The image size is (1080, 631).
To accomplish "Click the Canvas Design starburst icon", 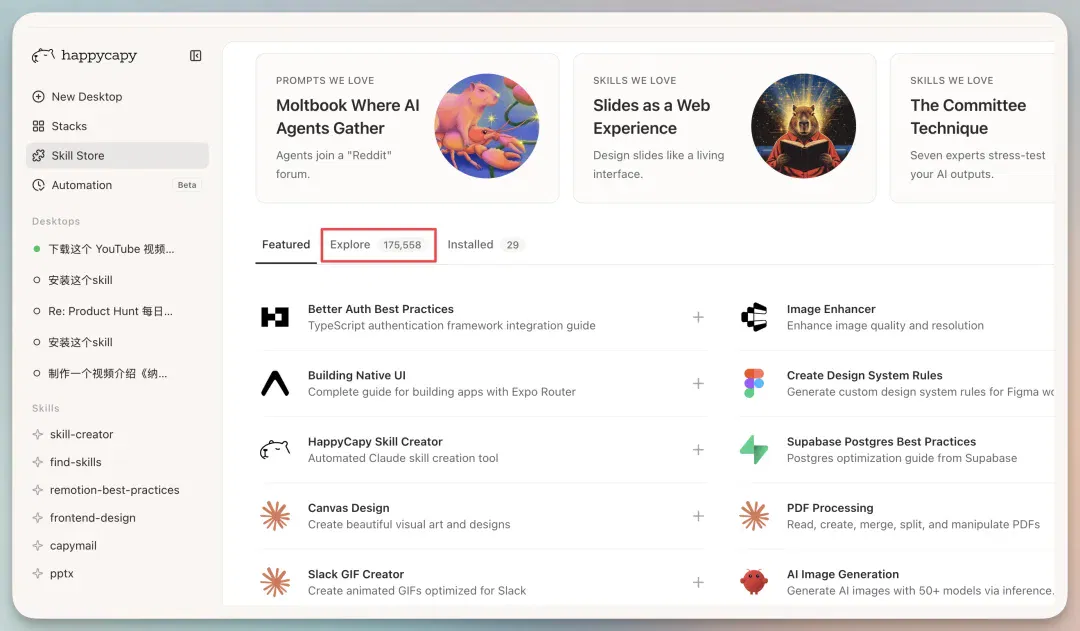I will [x=275, y=516].
